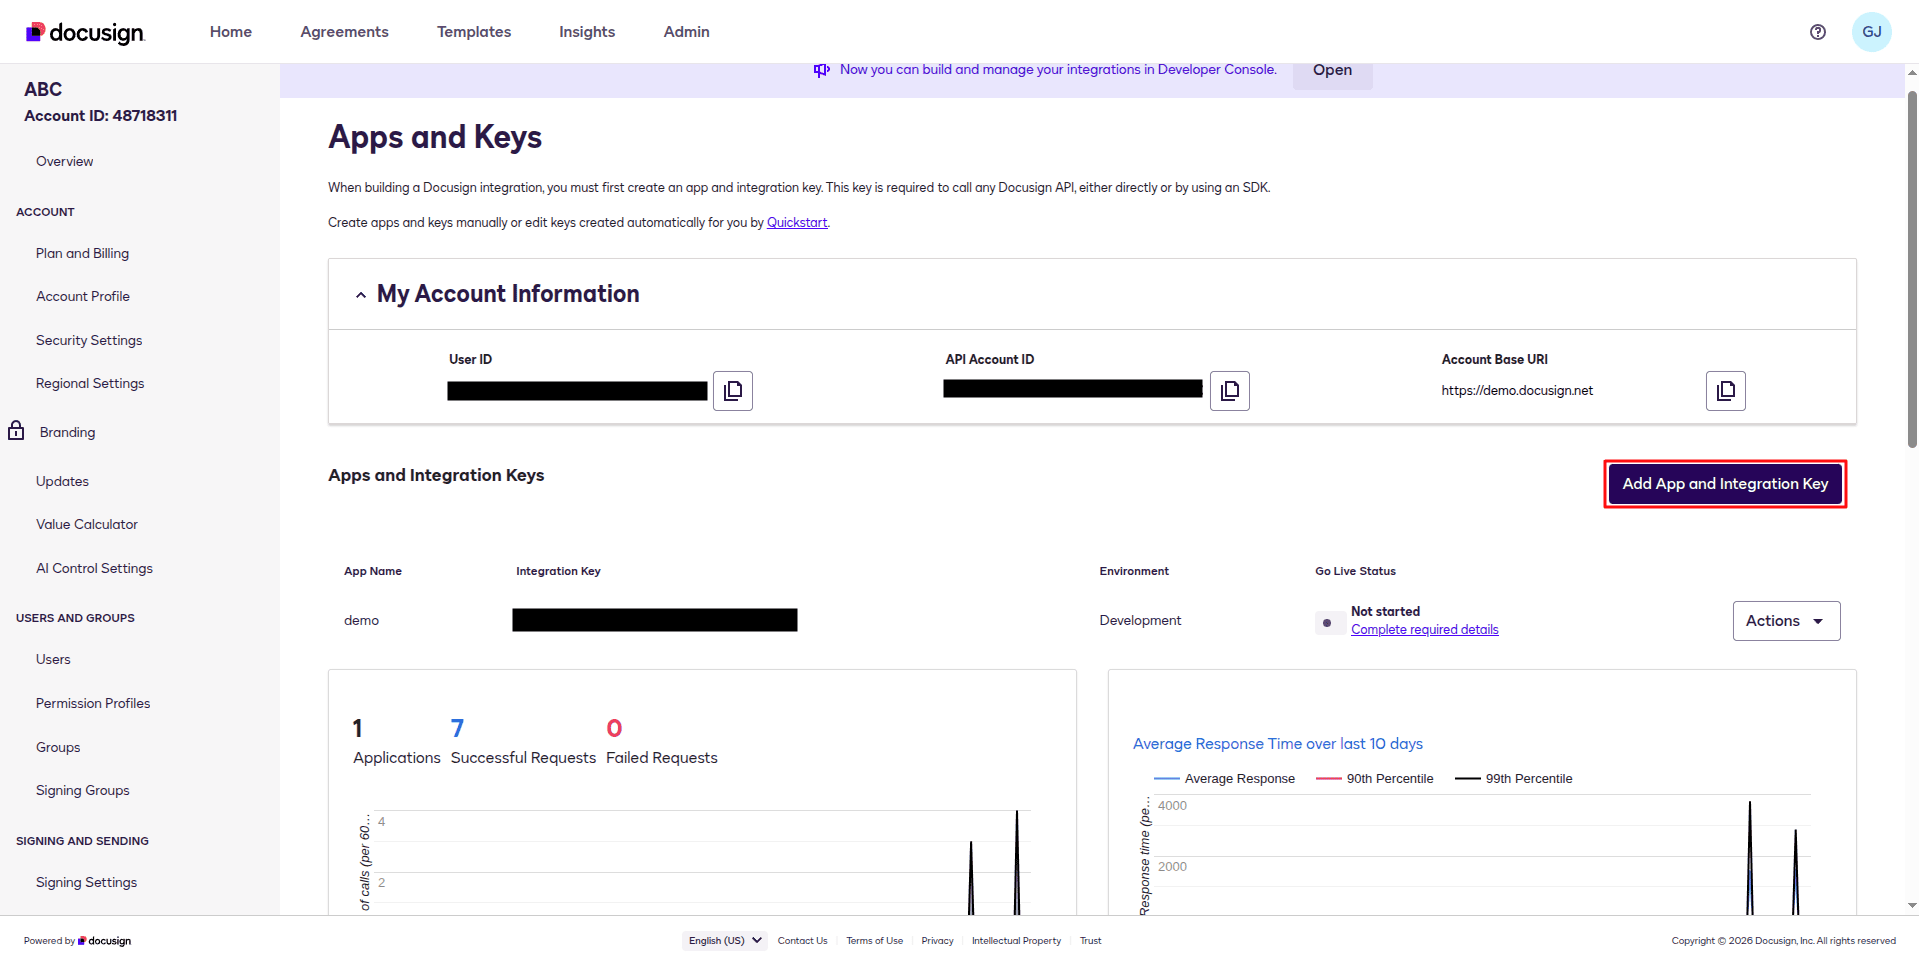This screenshot has height=965, width=1919.
Task: Open the Admin tab
Action: [687, 32]
